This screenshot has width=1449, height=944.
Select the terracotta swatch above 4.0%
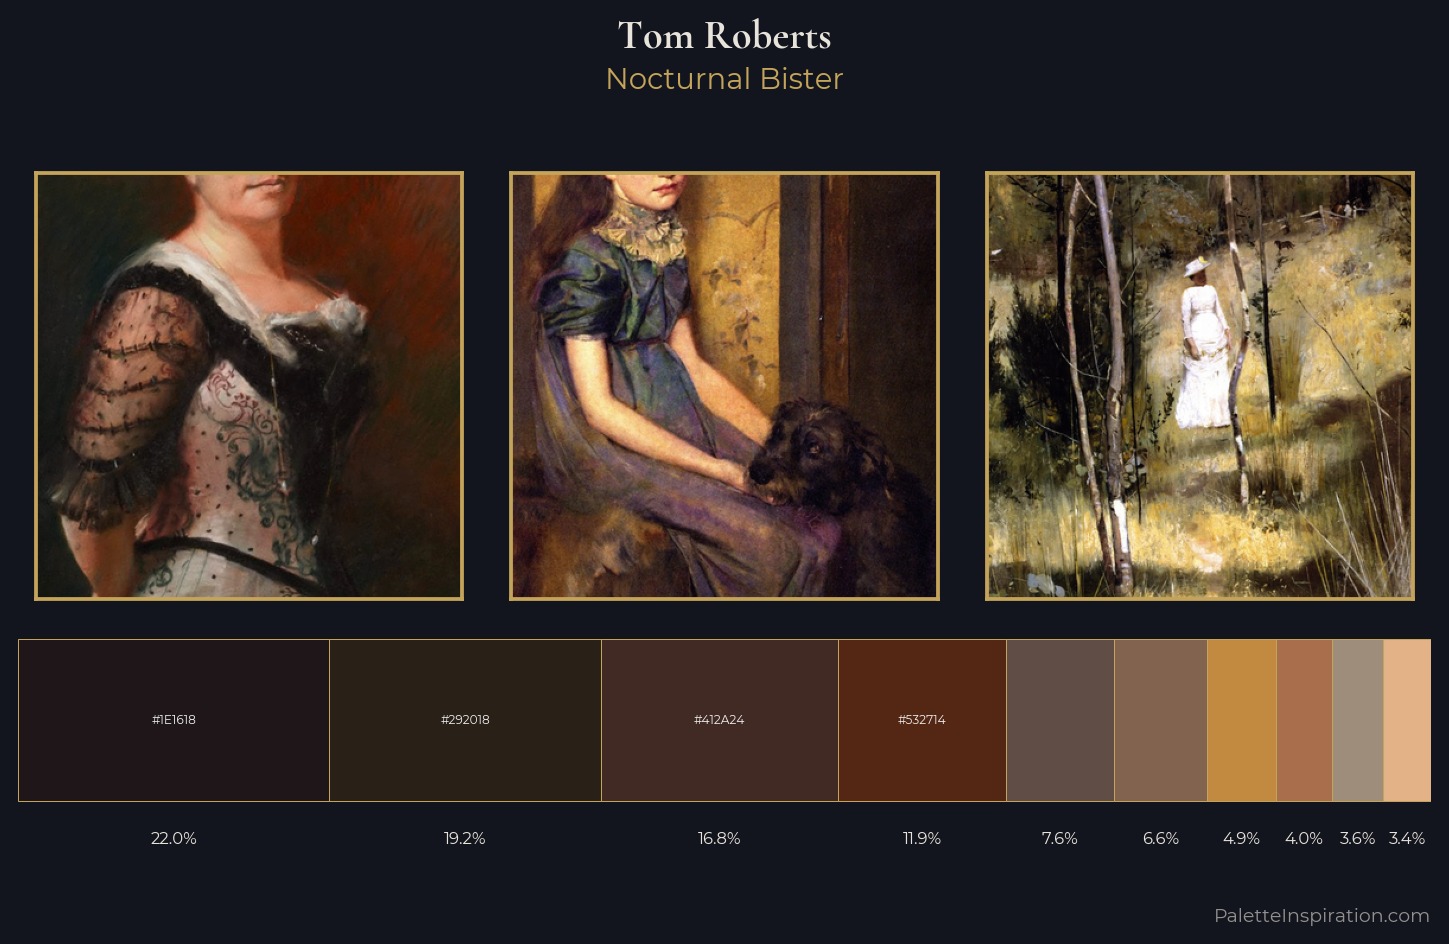pyautogui.click(x=1305, y=720)
